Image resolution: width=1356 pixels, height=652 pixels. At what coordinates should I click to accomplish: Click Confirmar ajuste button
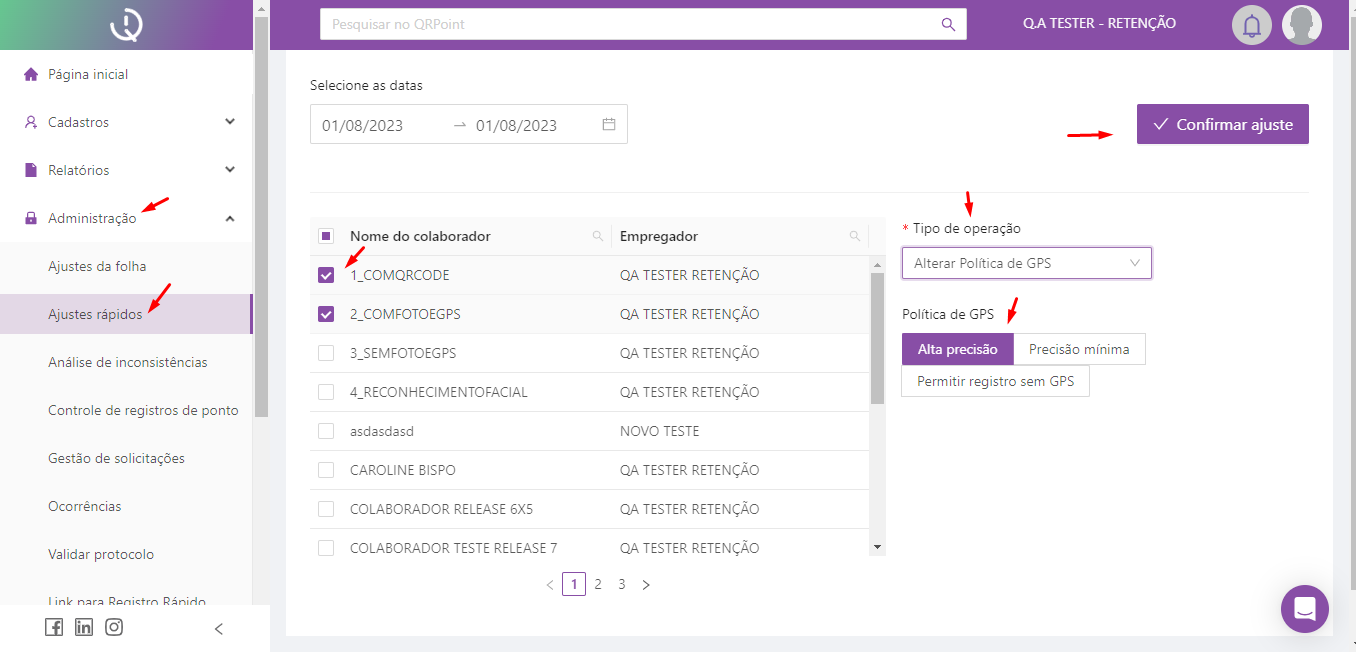coord(1222,125)
